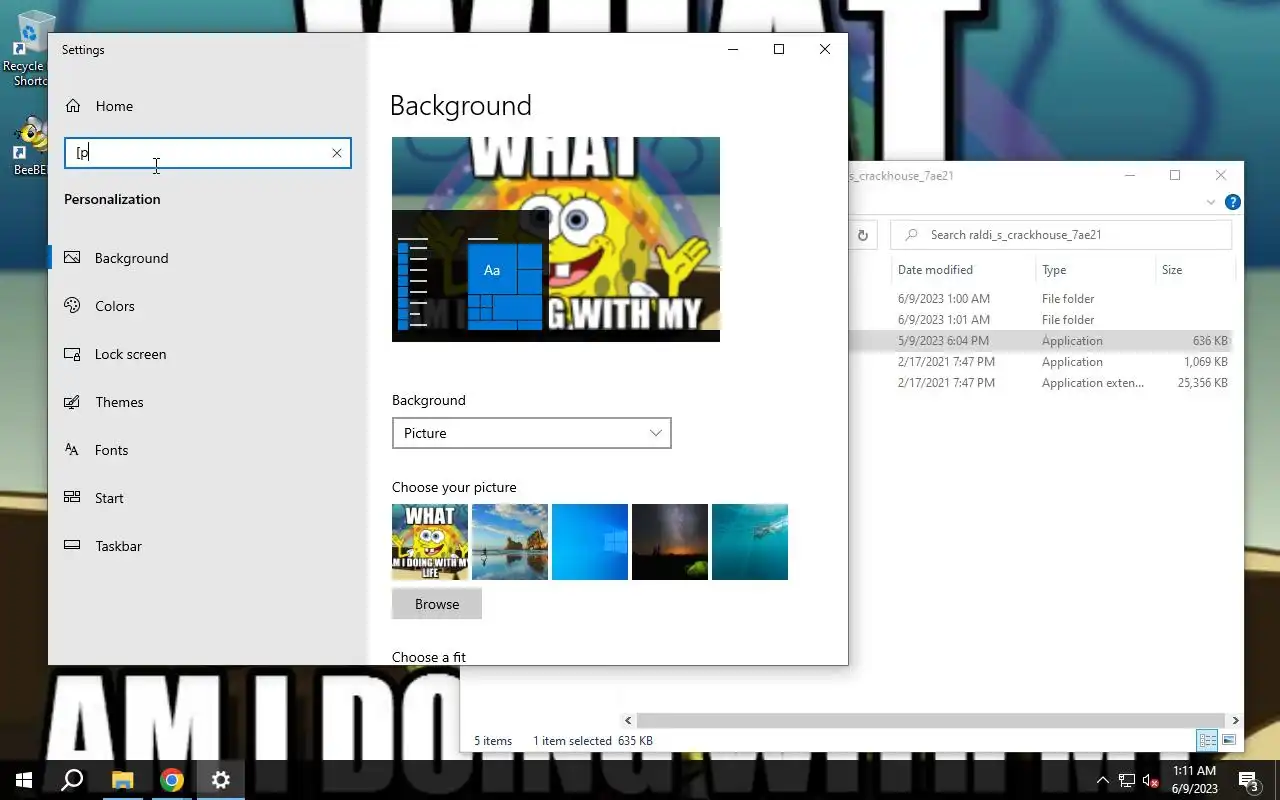Click the Fonts letter icon
Screen dimensions: 1280x800
(72, 449)
